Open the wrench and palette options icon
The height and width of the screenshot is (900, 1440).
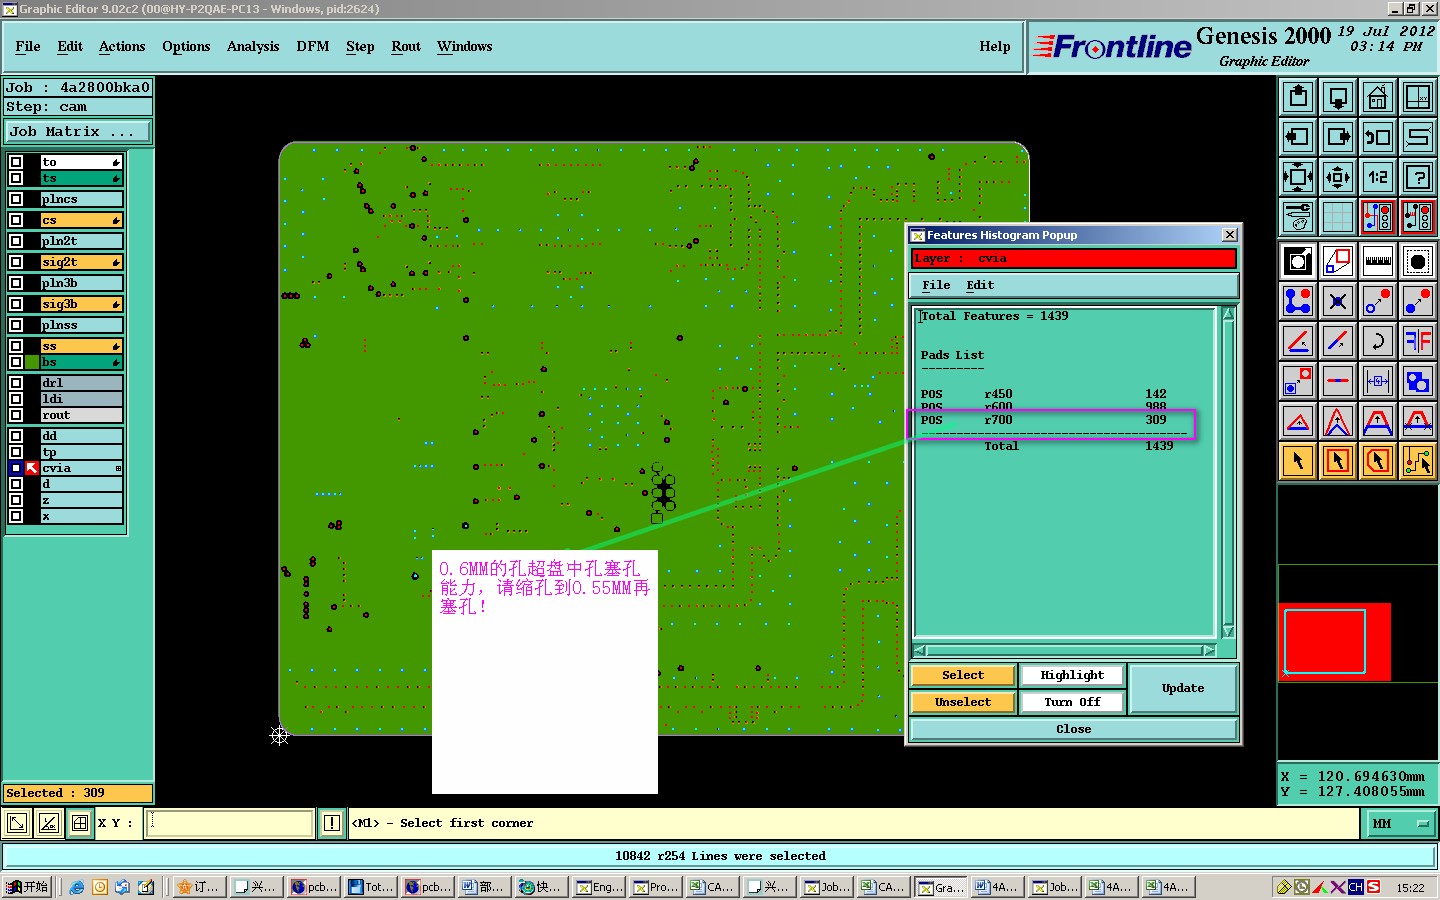coord(1297,216)
